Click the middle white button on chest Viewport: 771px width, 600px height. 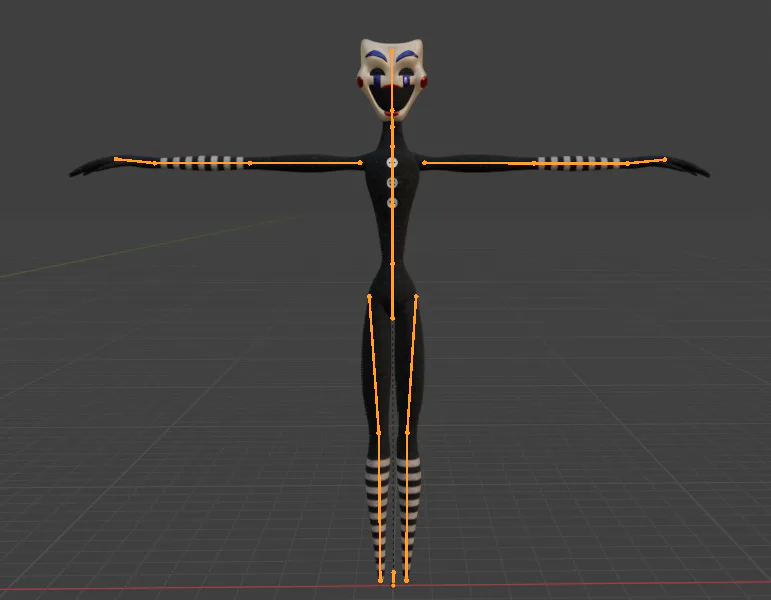392,183
